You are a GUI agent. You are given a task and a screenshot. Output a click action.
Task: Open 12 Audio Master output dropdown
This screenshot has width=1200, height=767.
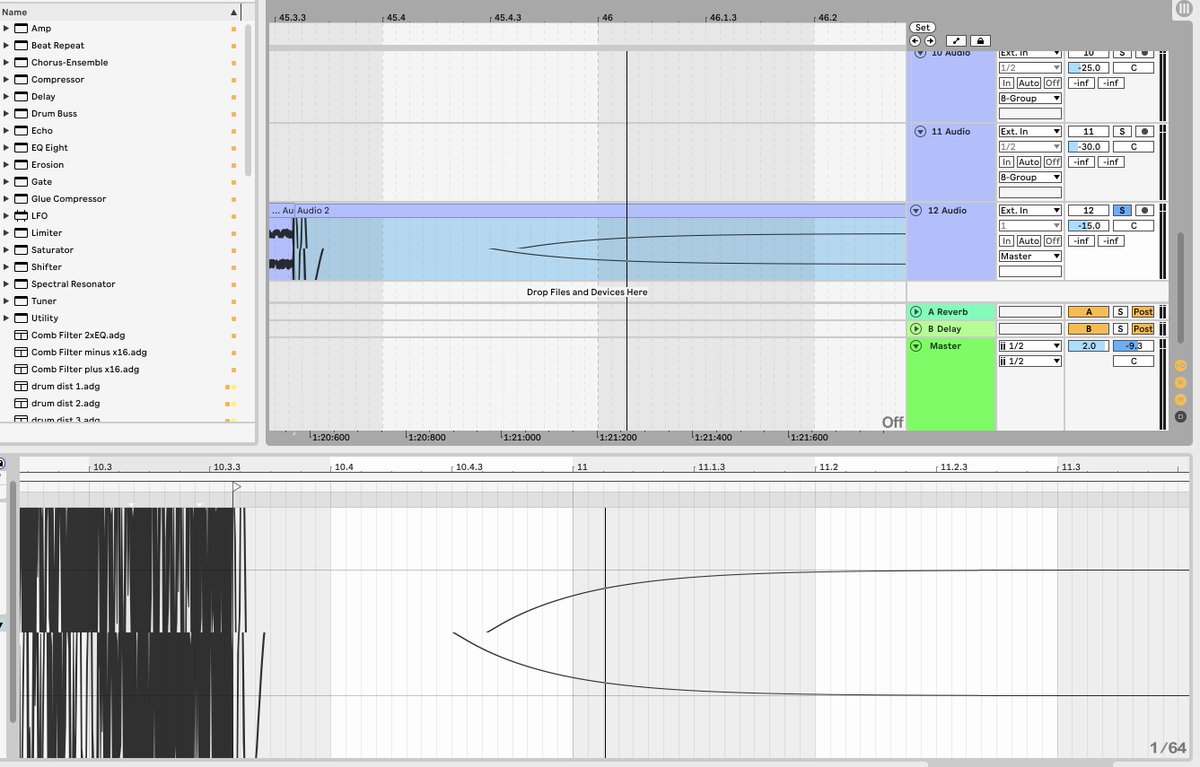1030,256
